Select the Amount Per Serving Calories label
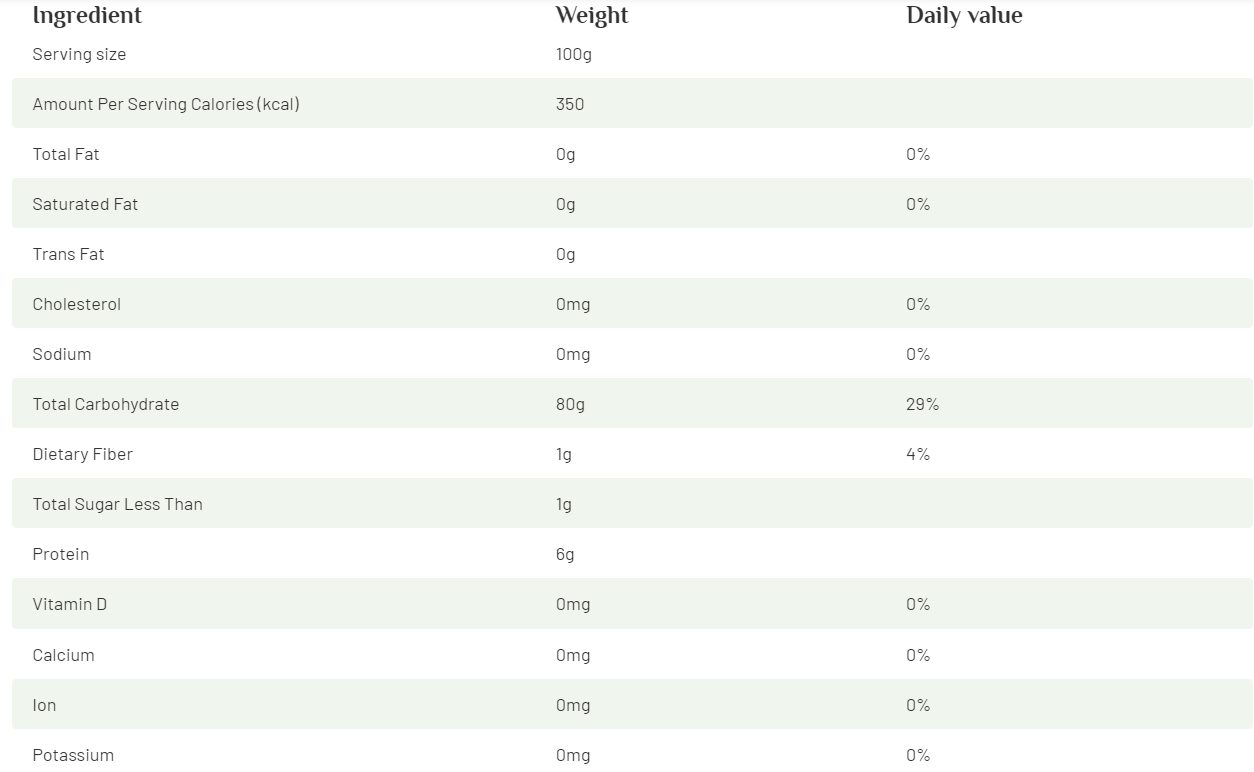 [x=166, y=104]
